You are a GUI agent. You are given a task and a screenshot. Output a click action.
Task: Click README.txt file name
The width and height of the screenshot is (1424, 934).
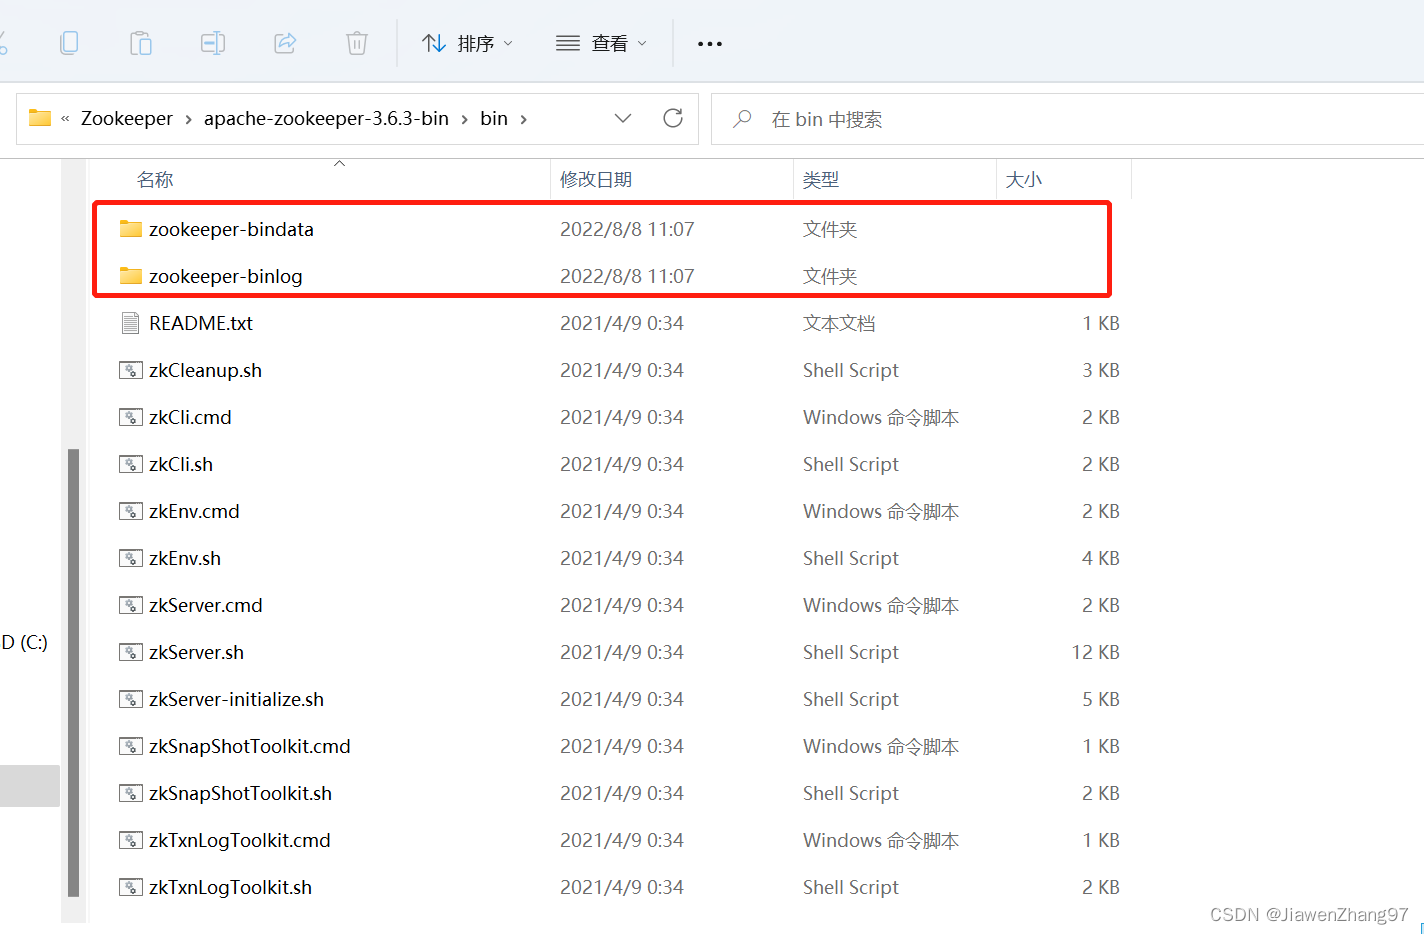[x=201, y=323]
